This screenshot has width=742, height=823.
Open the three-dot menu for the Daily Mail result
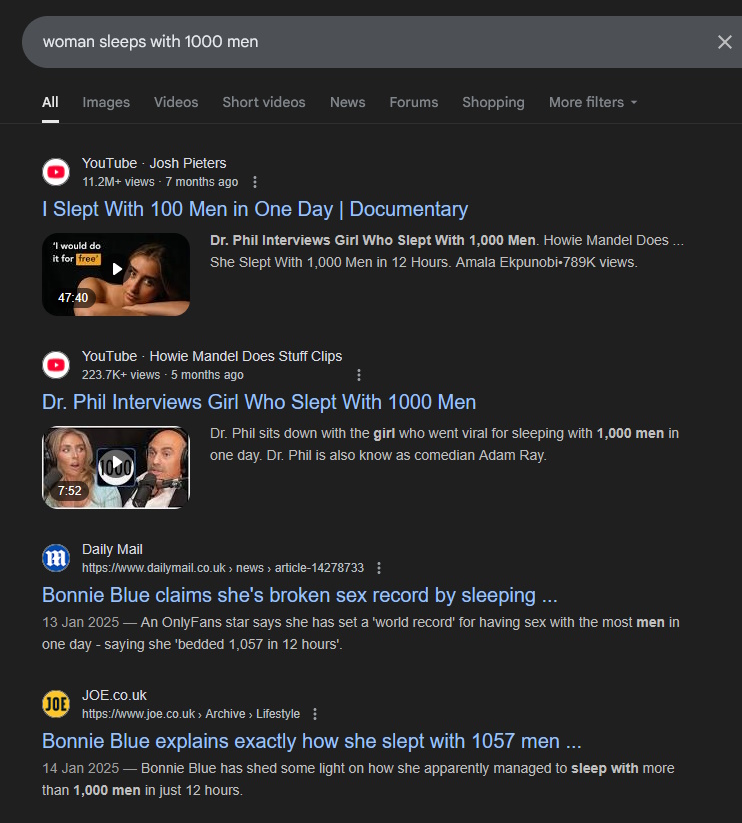pyautogui.click(x=379, y=568)
